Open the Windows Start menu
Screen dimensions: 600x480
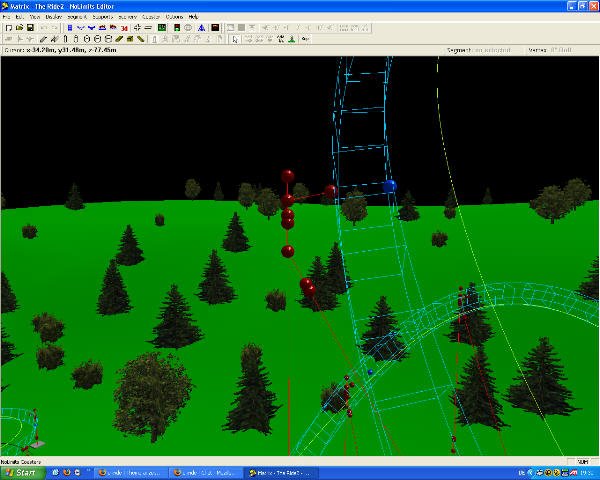pyautogui.click(x=22, y=473)
